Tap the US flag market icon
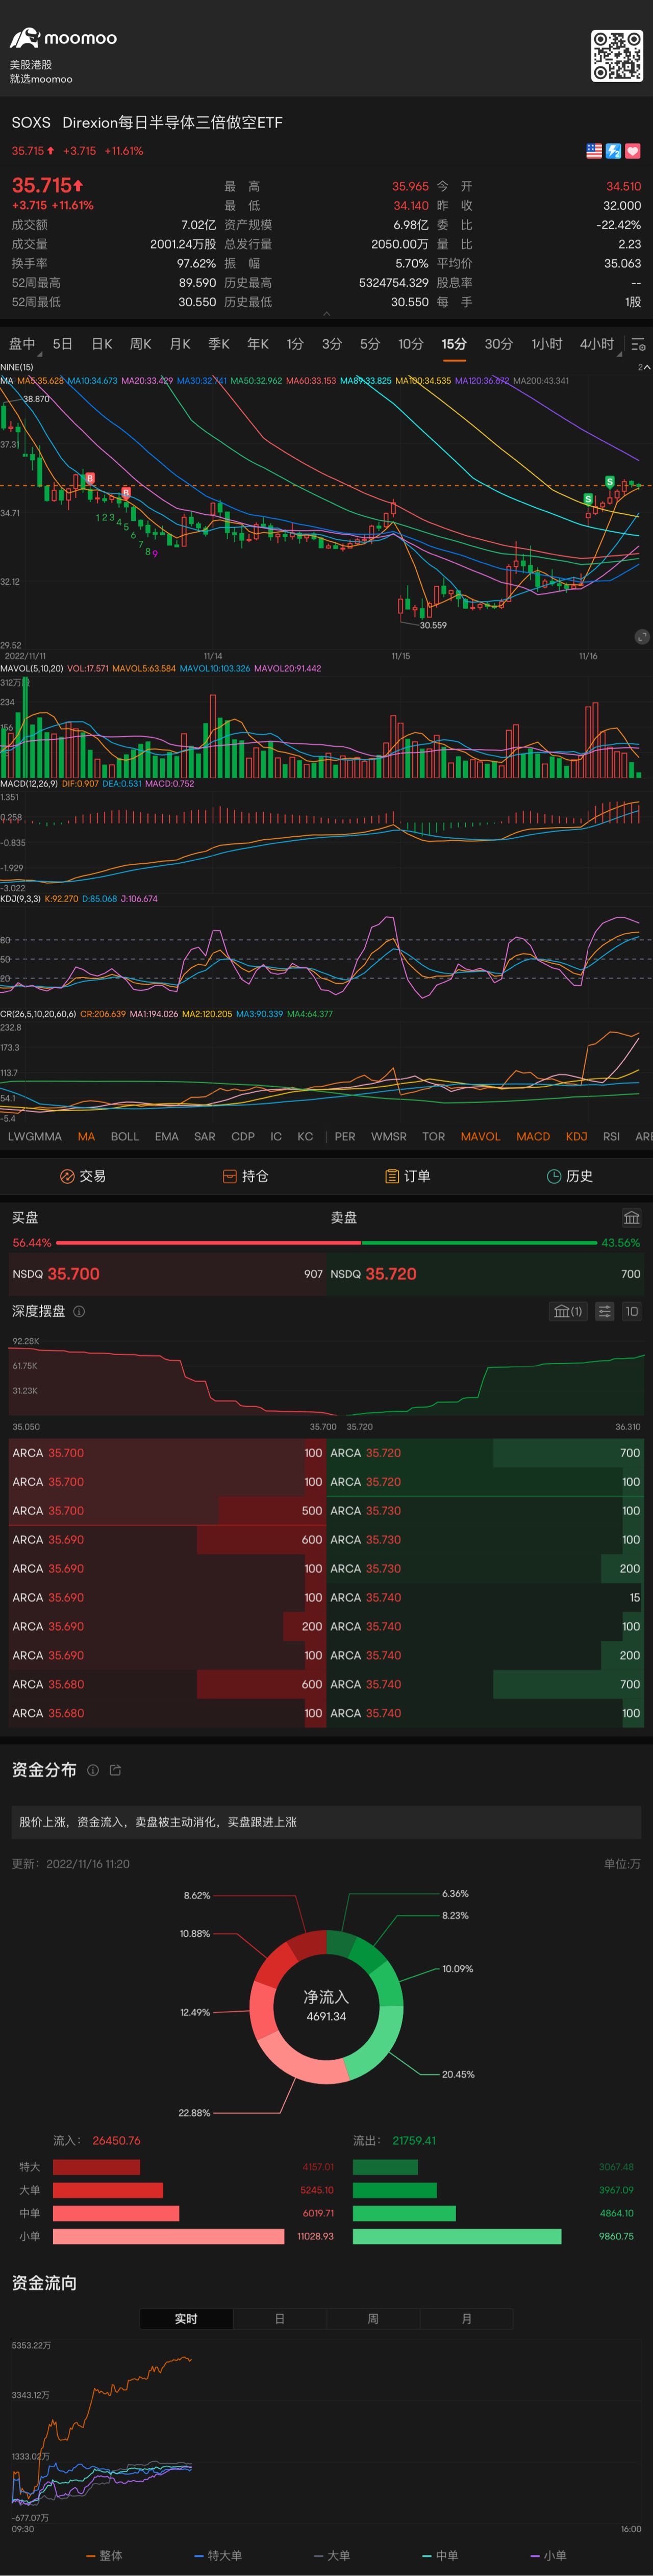This screenshot has height=2576, width=653. pyautogui.click(x=594, y=151)
